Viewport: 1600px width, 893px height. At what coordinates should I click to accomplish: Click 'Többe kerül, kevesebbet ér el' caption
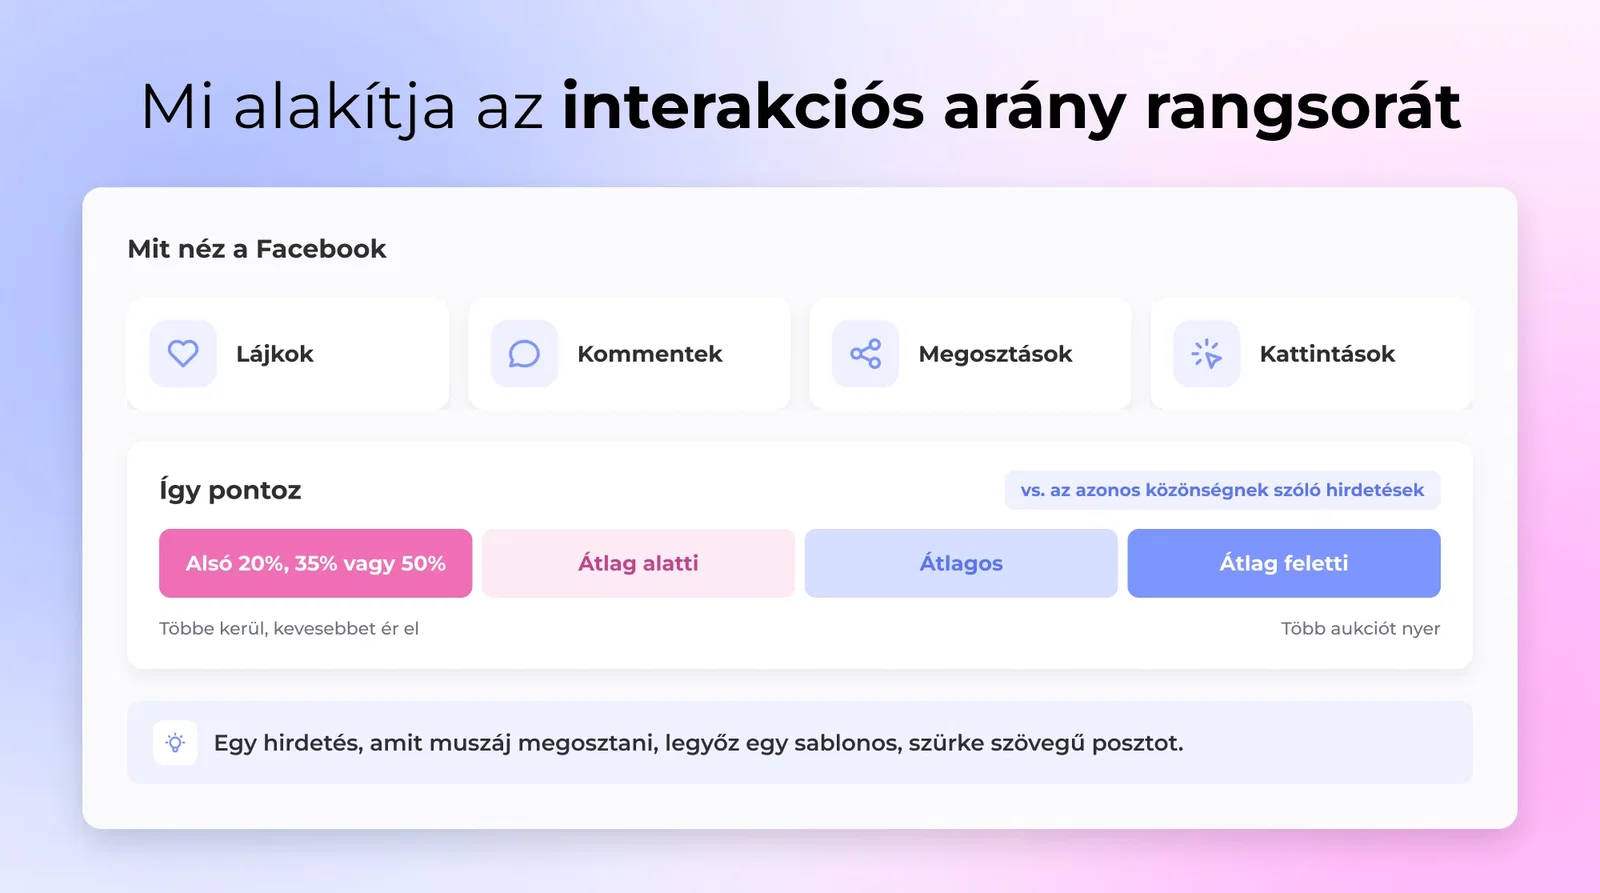(289, 628)
